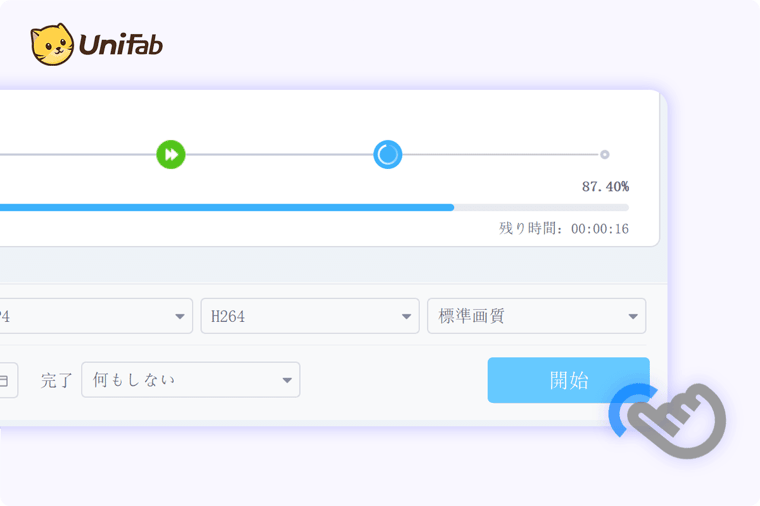Select the small grey end-point circle marker
The image size is (760, 506).
click(604, 155)
